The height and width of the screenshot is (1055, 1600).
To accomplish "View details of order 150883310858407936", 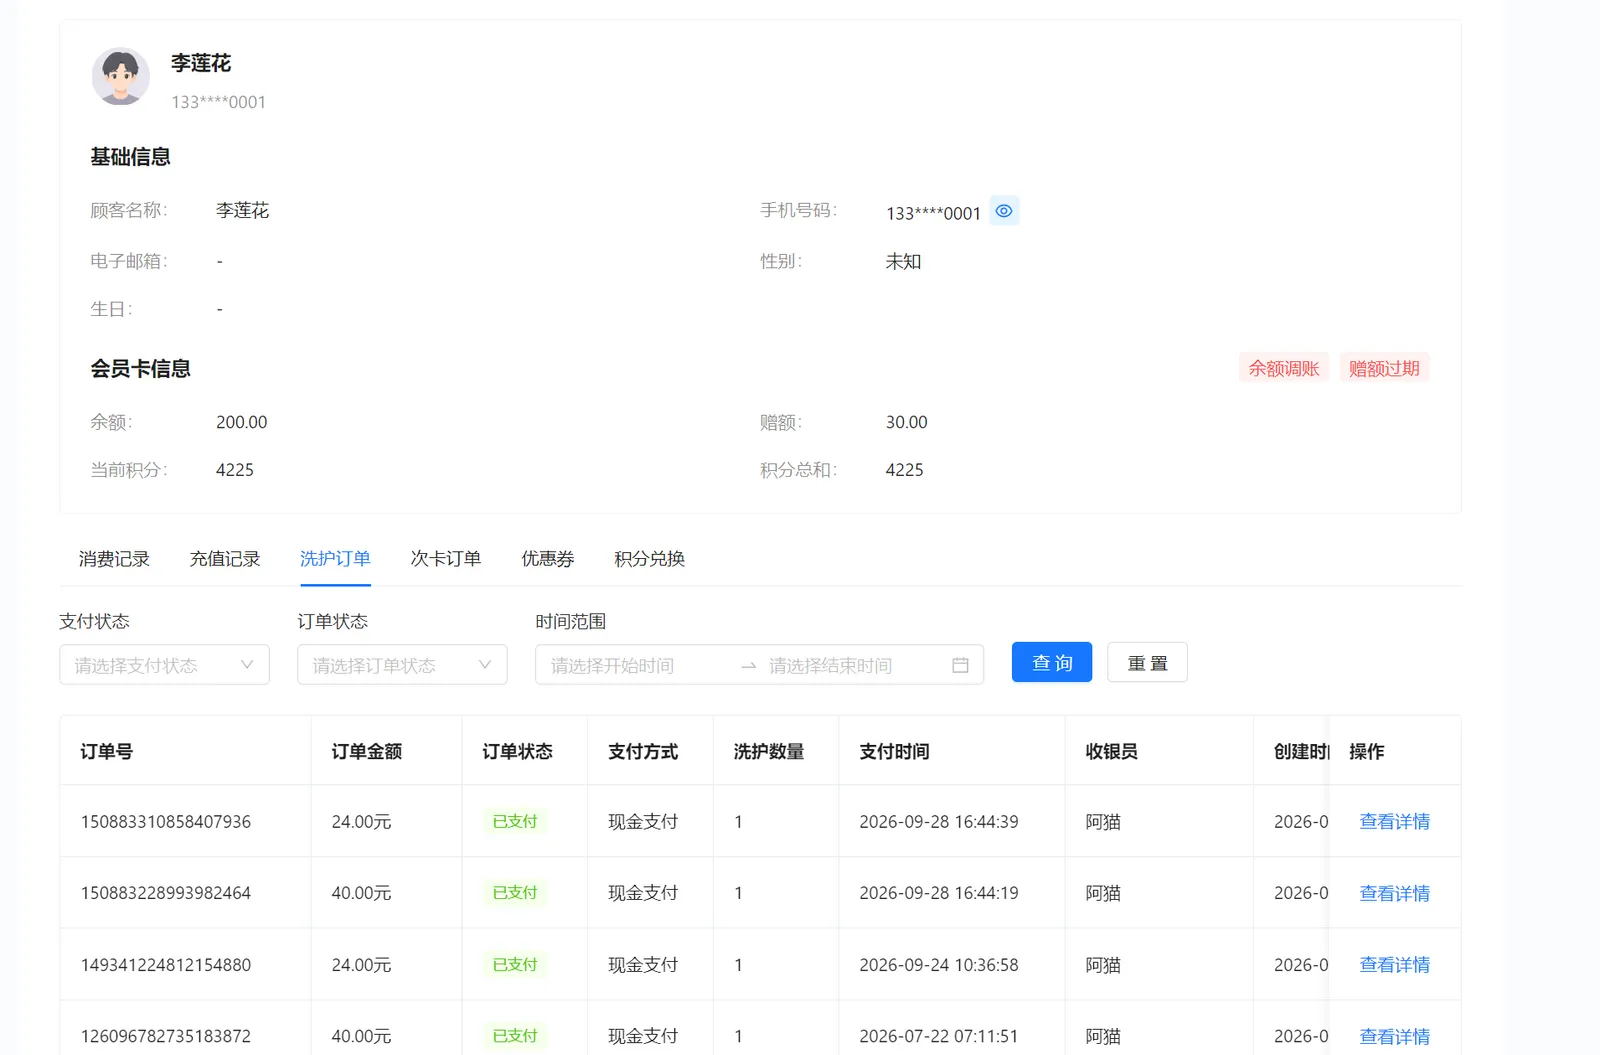I will 1394,822.
